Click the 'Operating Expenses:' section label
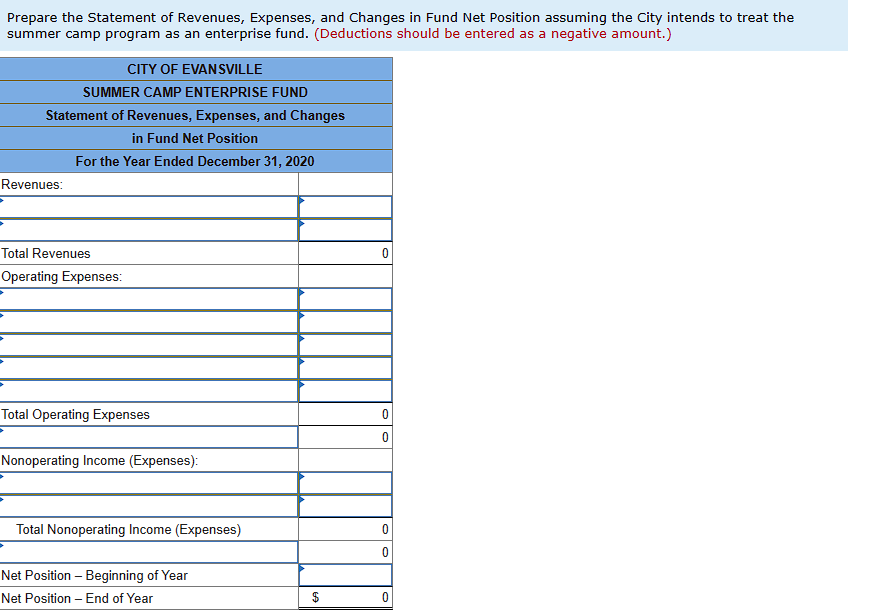The height and width of the screenshot is (615, 890). [x=61, y=276]
